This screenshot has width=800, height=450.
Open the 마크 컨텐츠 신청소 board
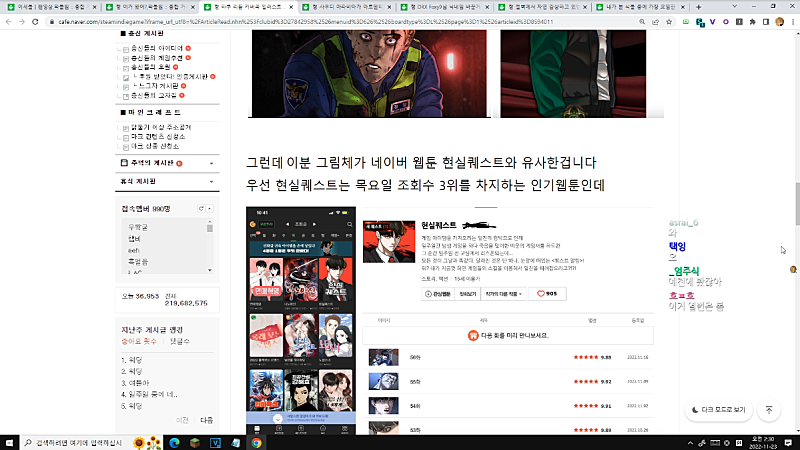point(158,137)
